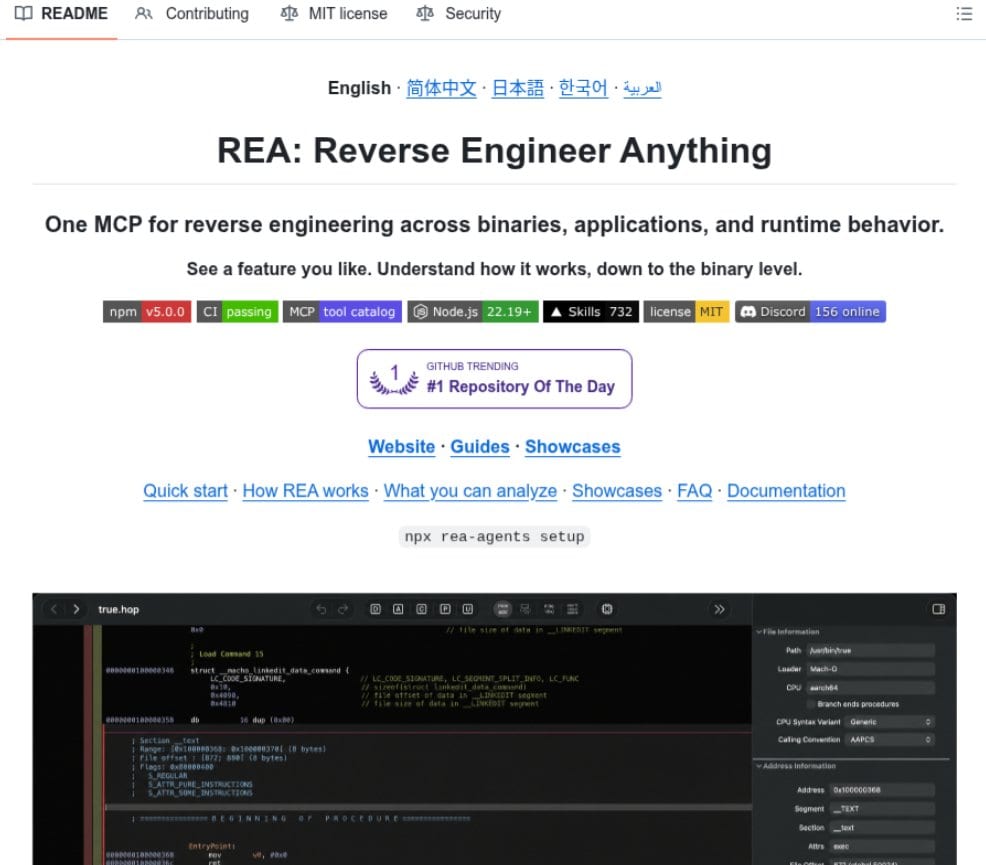
Task: Click the Path field in File Information
Action: coord(870,651)
